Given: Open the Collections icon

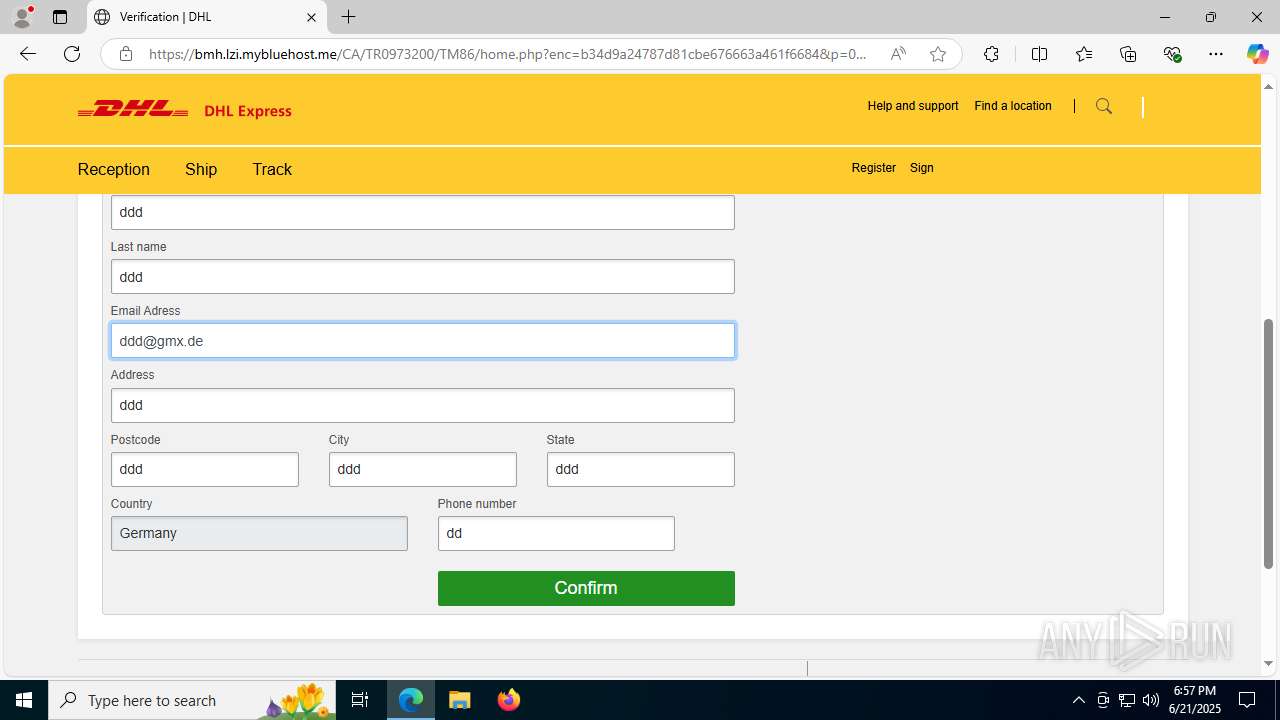Looking at the screenshot, I should tap(1128, 54).
